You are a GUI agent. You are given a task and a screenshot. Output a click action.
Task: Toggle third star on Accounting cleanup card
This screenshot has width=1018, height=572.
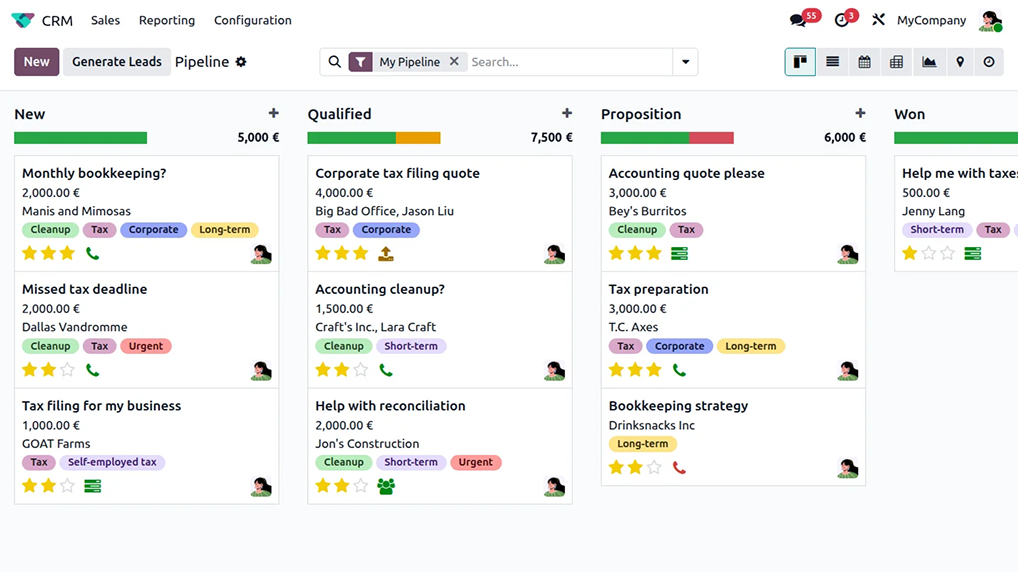[x=360, y=370]
